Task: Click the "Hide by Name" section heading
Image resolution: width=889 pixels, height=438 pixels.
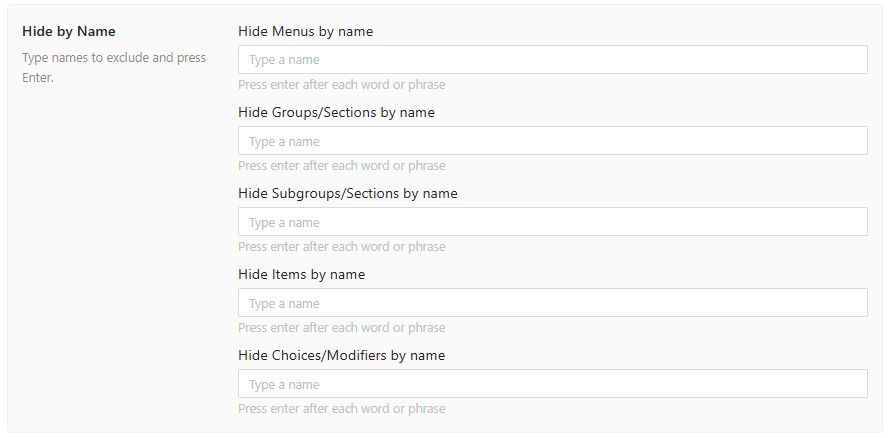Action: click(x=69, y=32)
